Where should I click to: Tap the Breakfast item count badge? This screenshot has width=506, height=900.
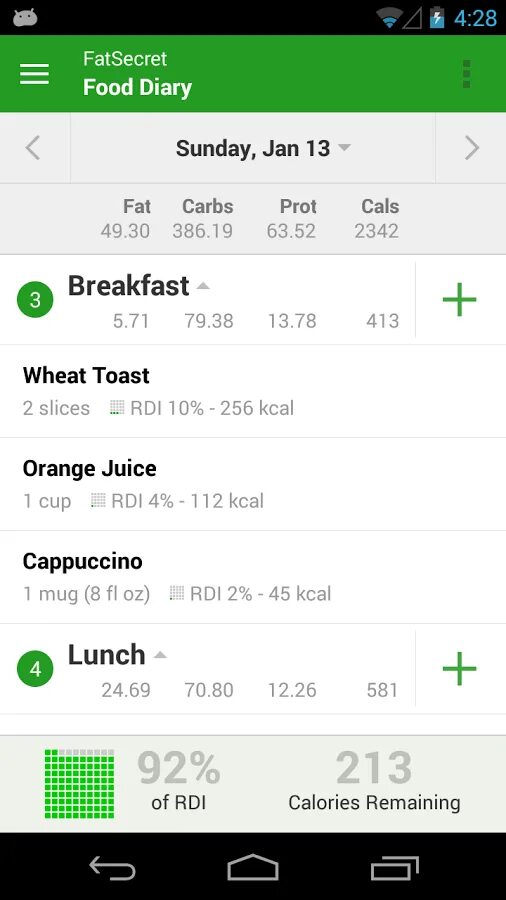click(35, 300)
